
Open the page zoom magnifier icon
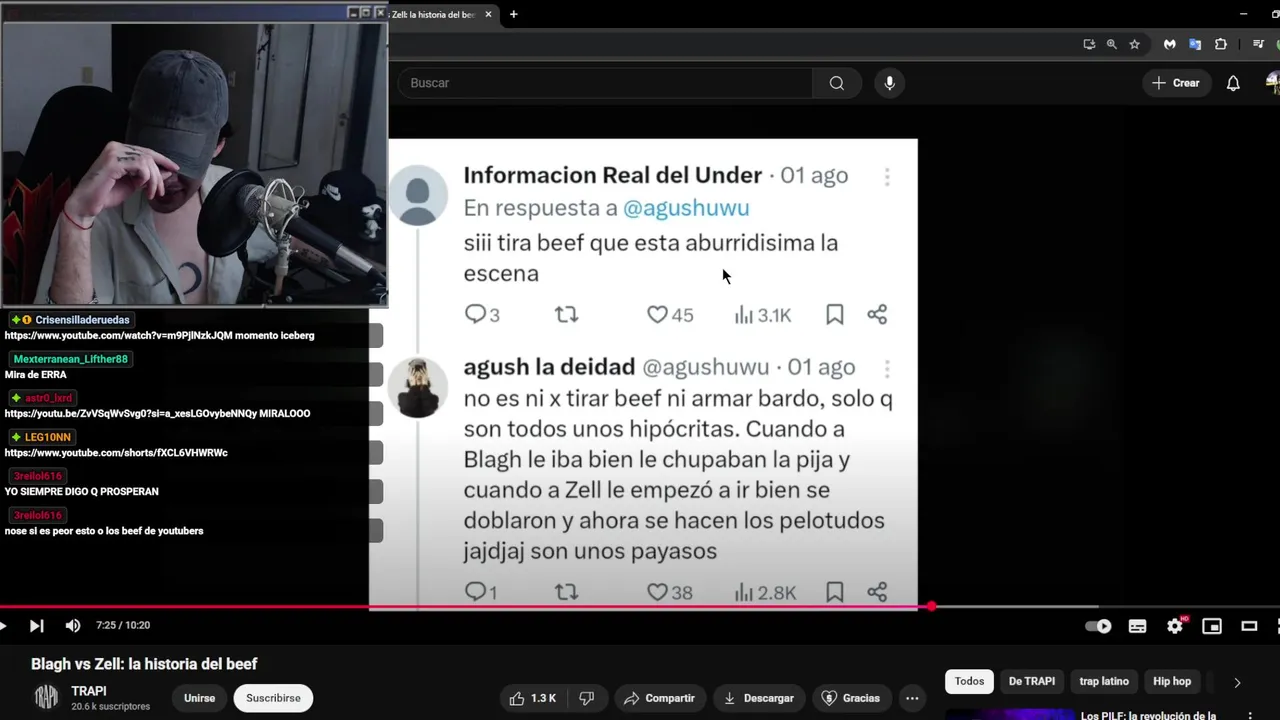(1111, 44)
